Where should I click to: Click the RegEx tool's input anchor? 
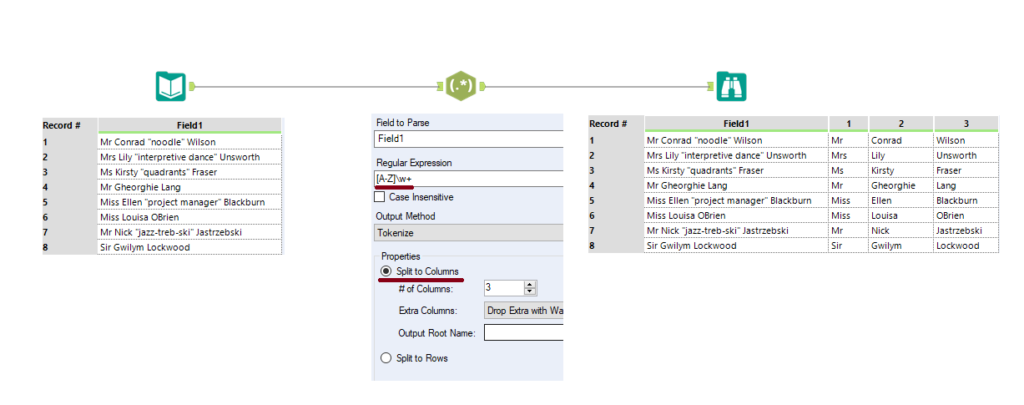coord(438,86)
